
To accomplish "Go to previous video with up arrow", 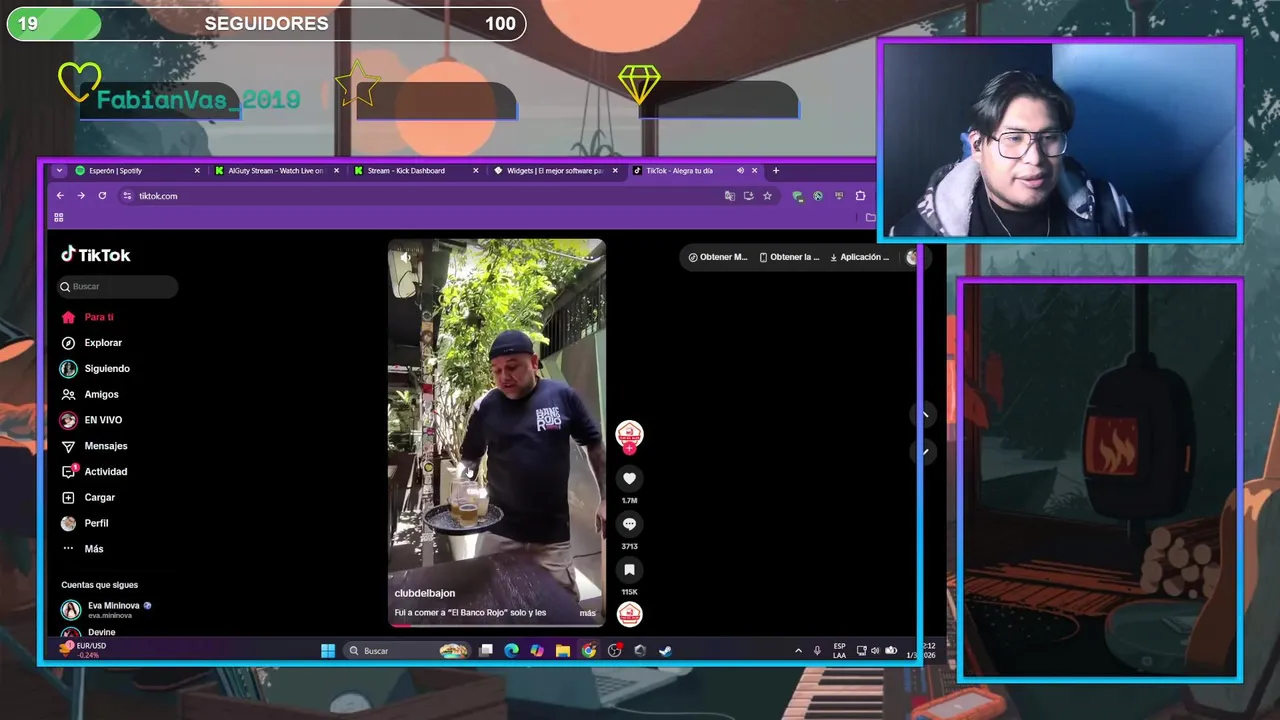I will pos(924,414).
